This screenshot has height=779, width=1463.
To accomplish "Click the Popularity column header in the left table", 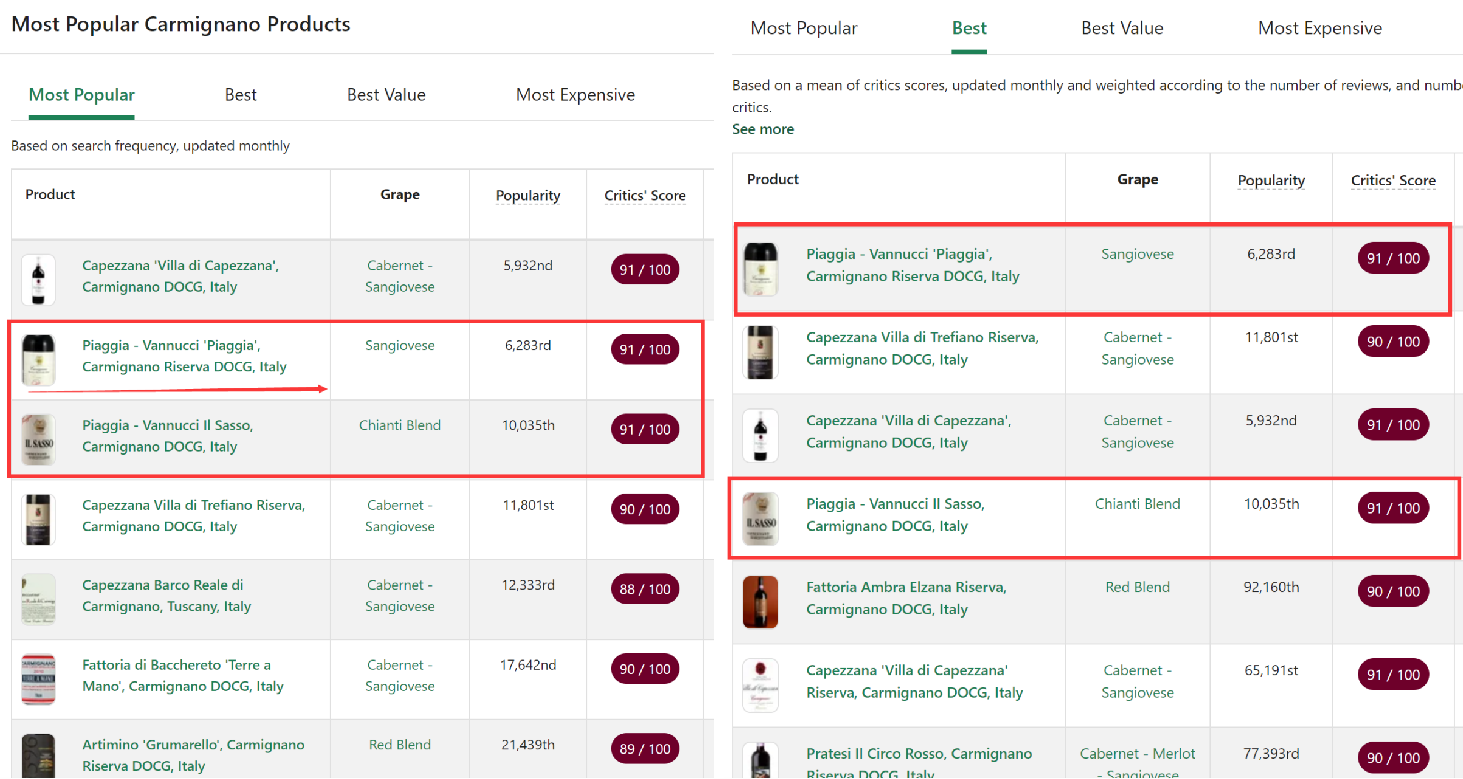I will coord(528,196).
